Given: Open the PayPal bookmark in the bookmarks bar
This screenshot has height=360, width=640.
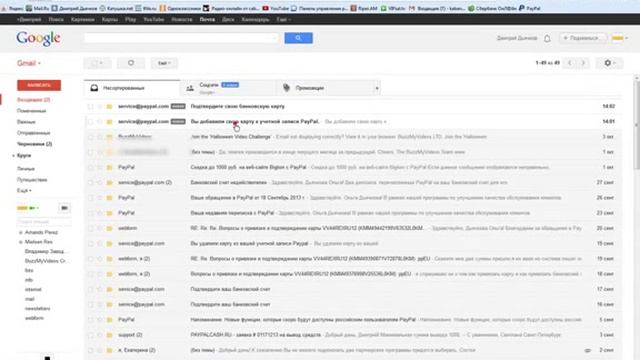Looking at the screenshot, I should pos(529,8).
